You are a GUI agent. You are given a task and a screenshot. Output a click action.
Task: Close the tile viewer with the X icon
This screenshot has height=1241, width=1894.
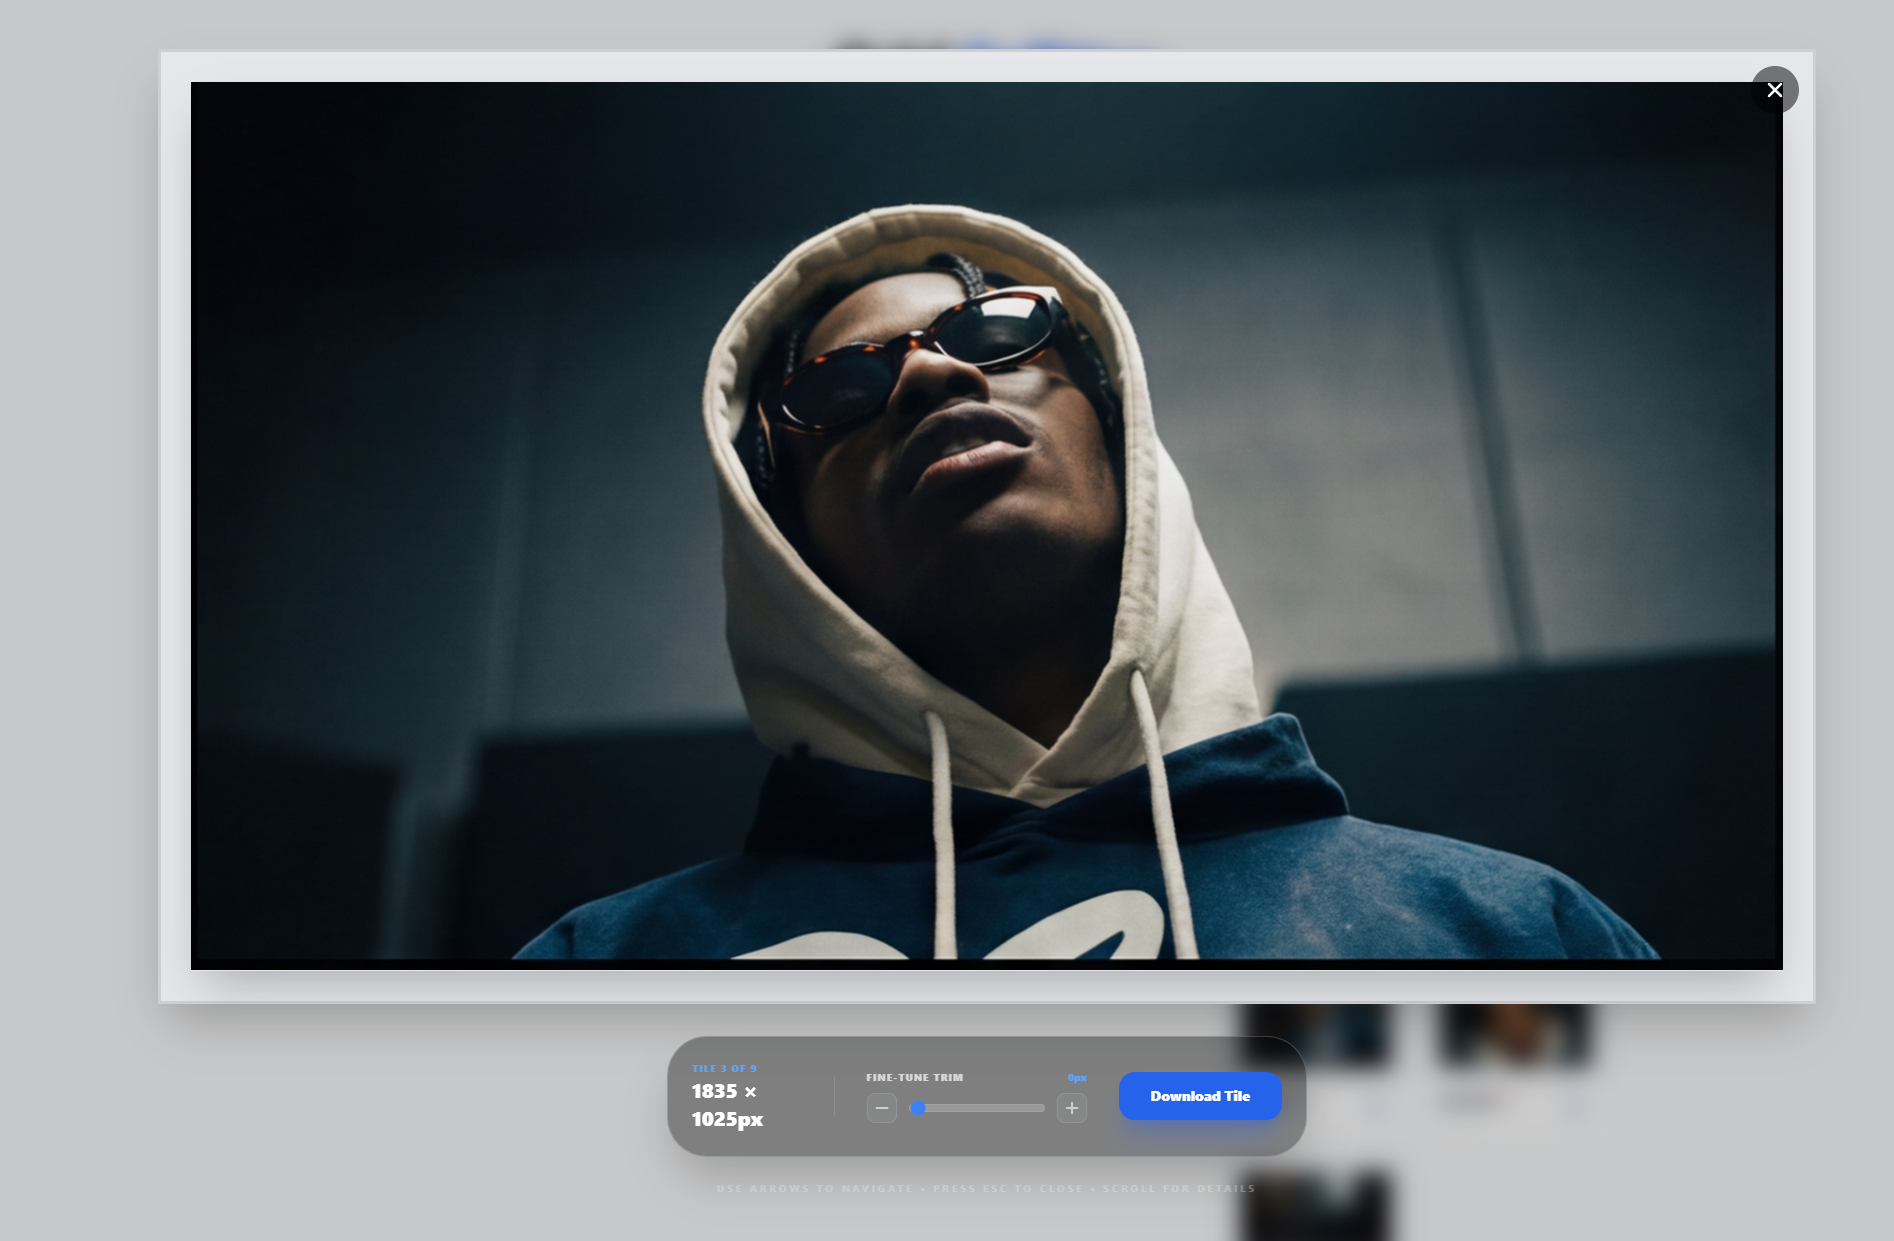[1775, 90]
